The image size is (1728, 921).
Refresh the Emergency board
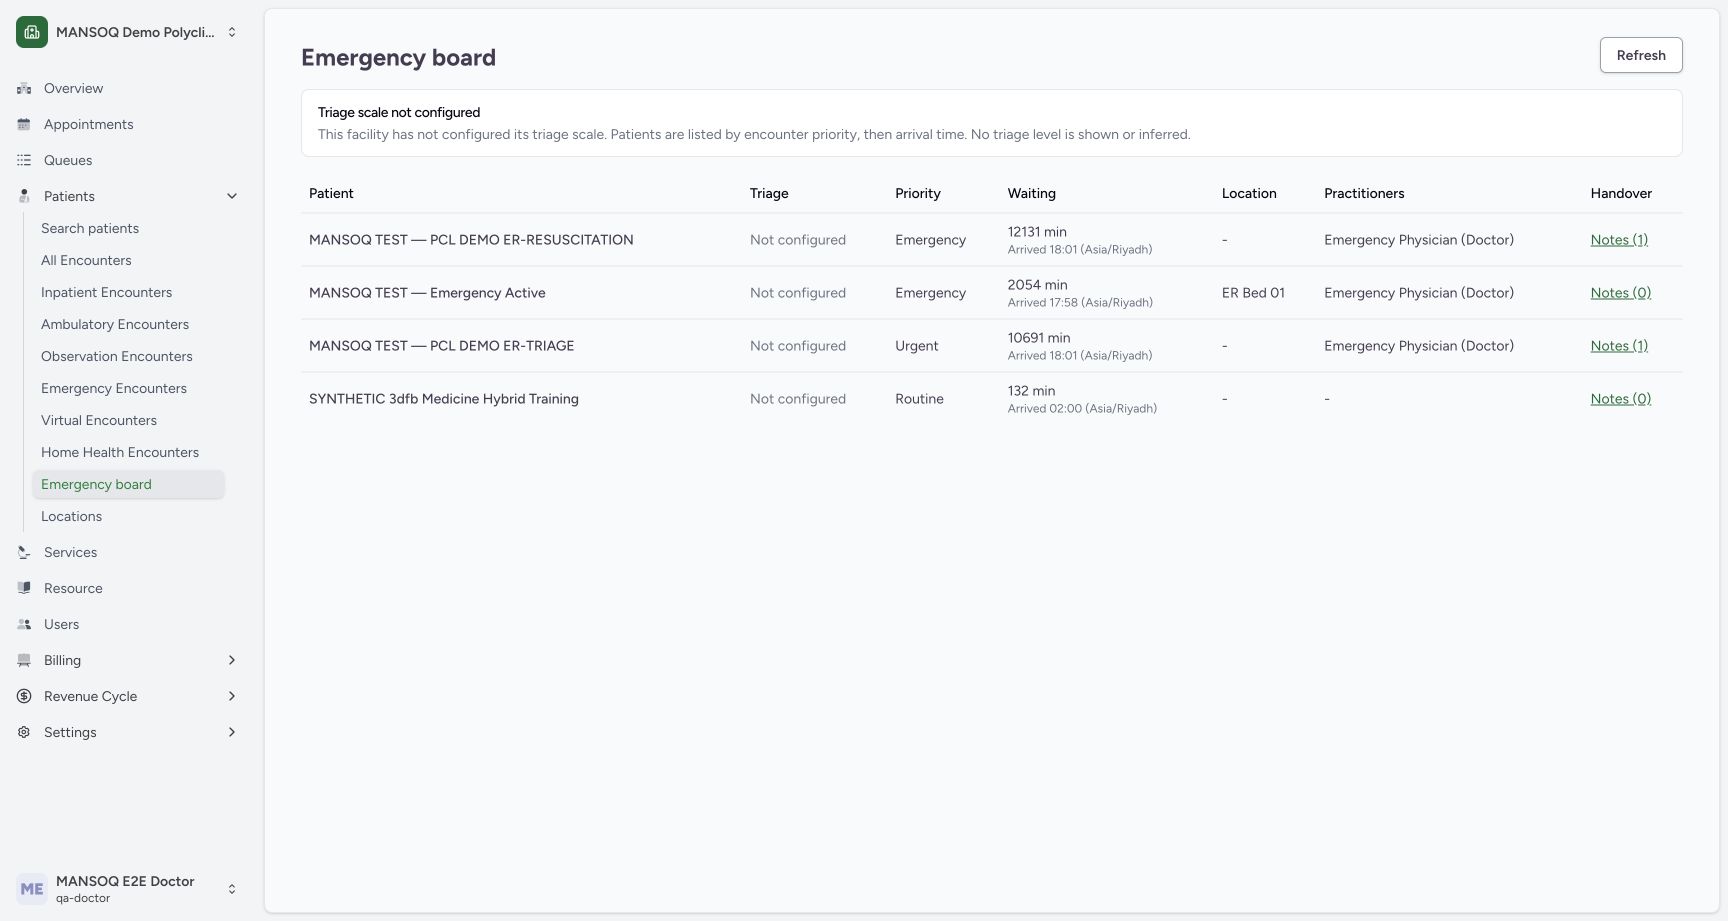(1641, 55)
